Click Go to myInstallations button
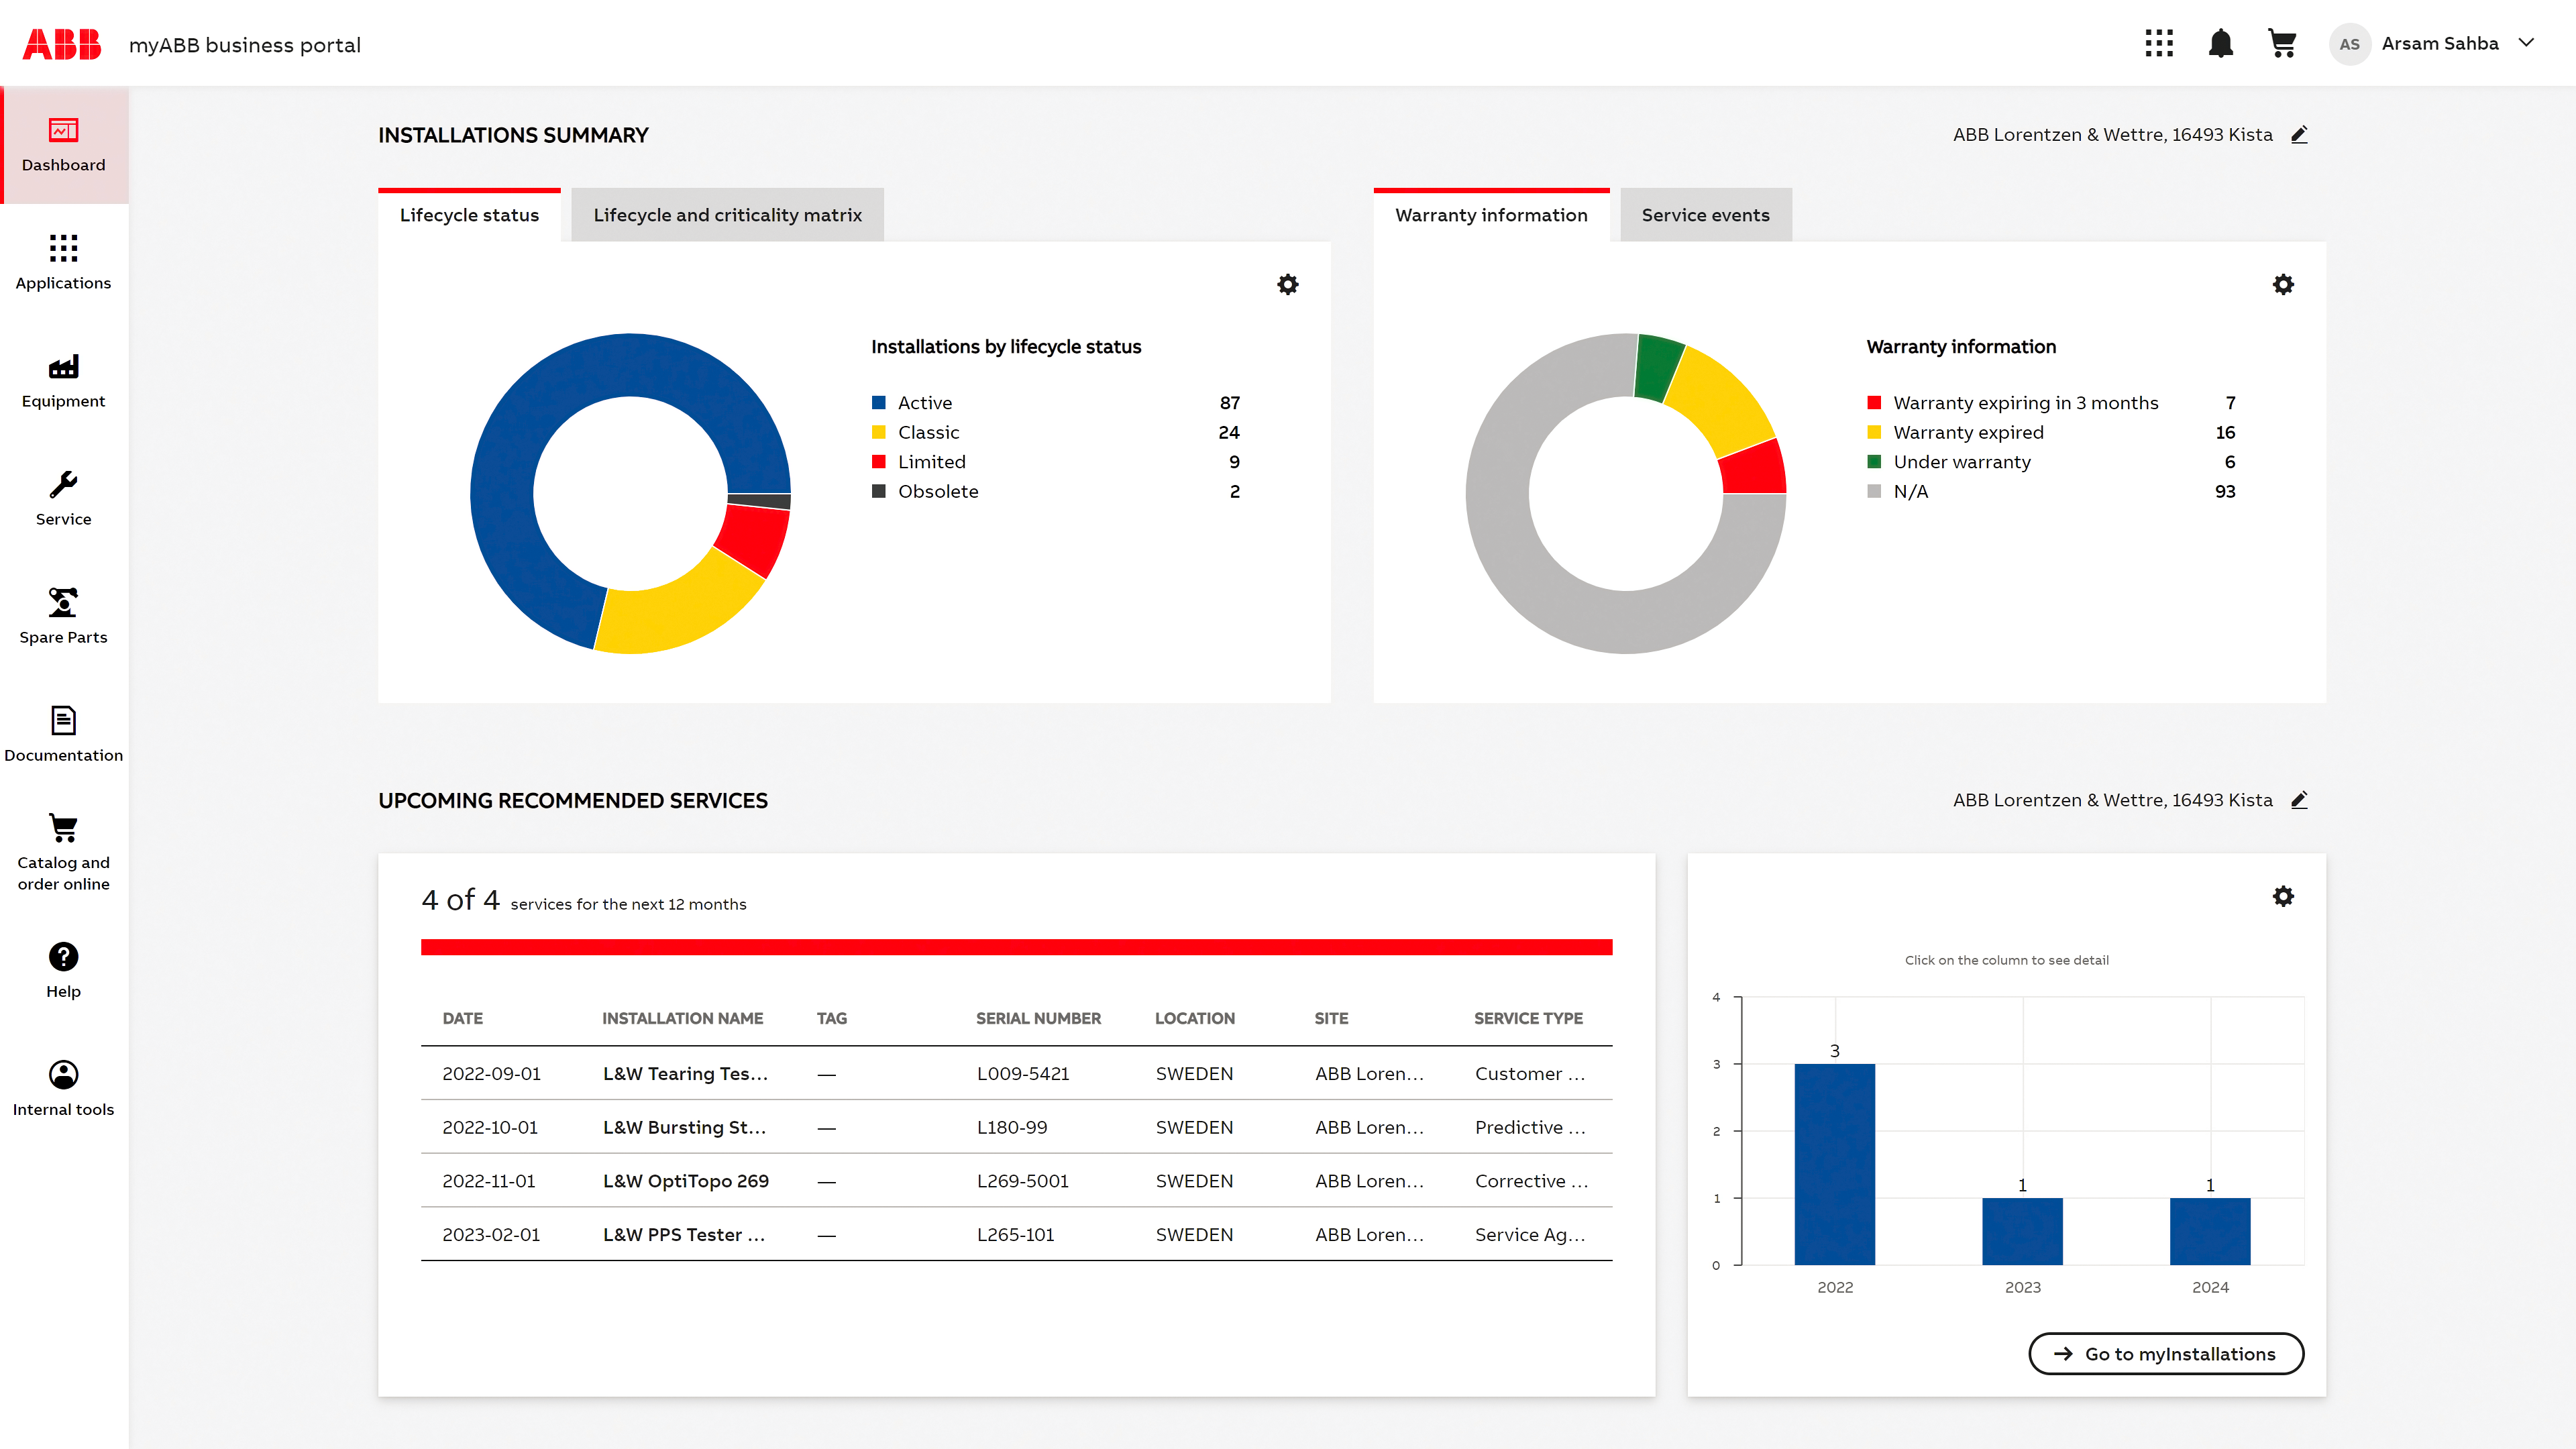Viewport: 2576px width, 1449px height. pyautogui.click(x=2165, y=1354)
